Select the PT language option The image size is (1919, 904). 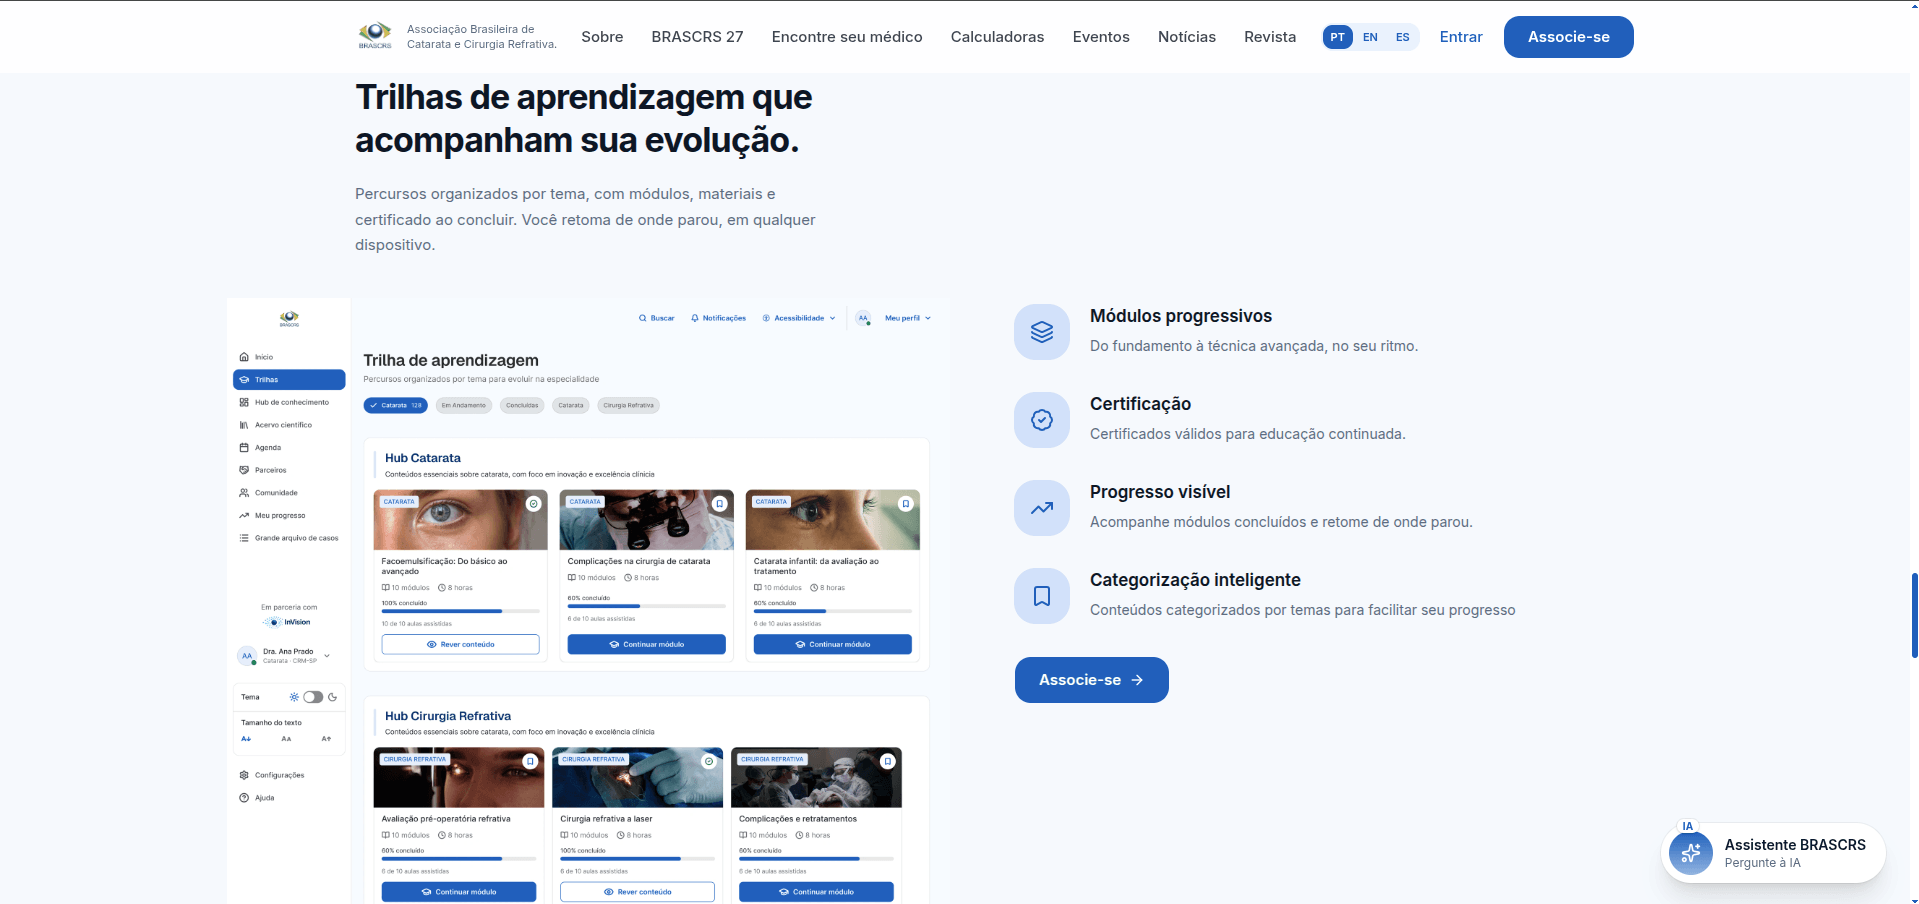coord(1337,37)
